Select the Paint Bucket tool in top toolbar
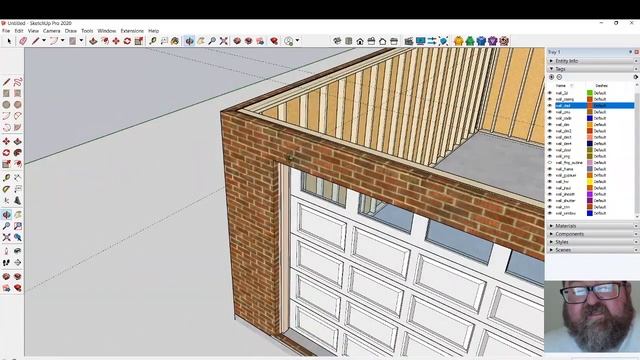 175,41
